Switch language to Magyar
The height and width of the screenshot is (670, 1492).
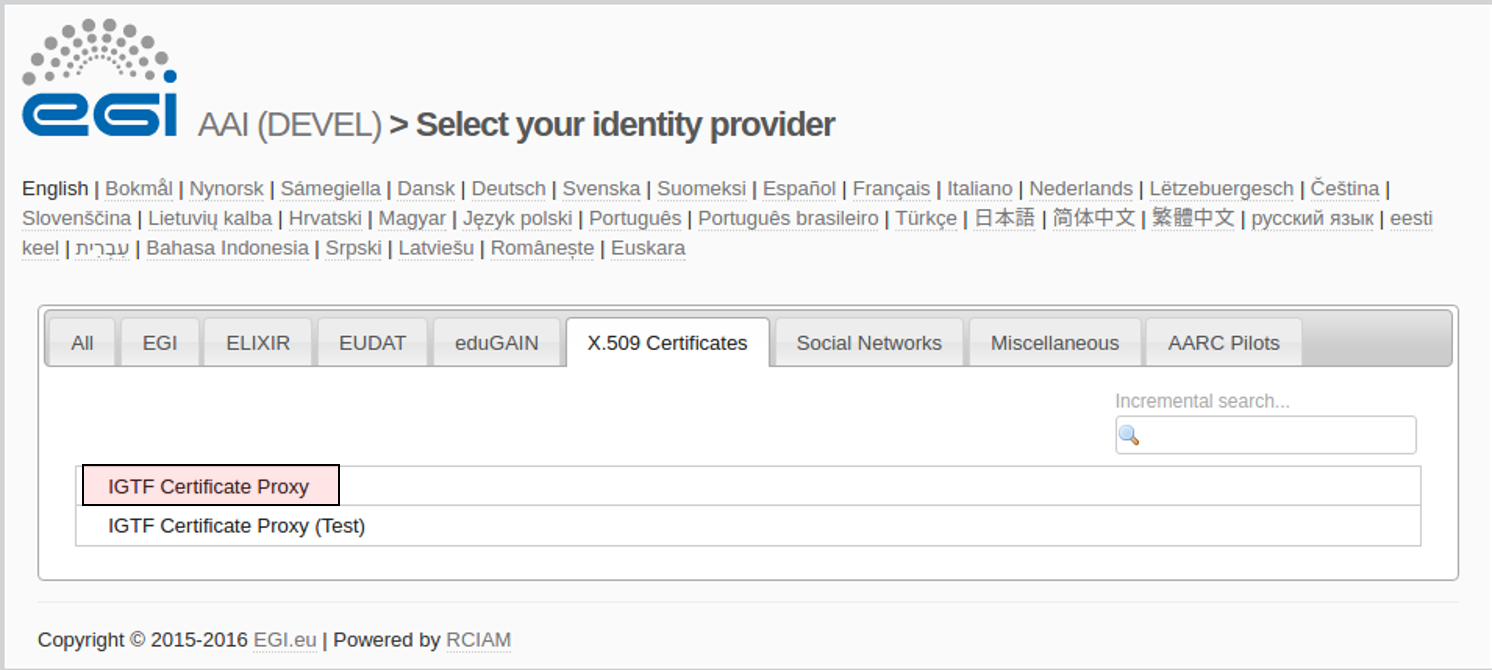pyautogui.click(x=412, y=218)
